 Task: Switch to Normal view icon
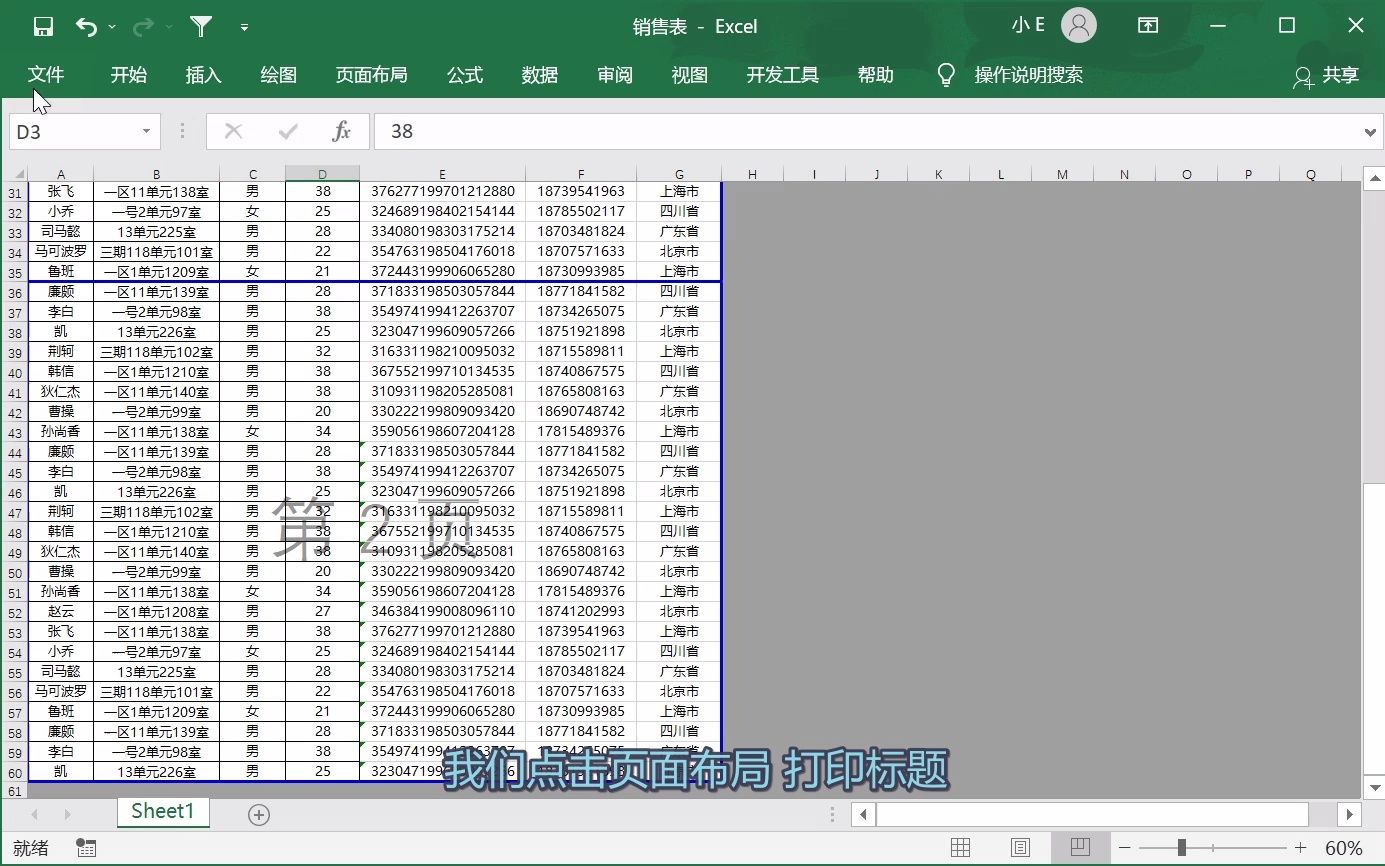960,848
